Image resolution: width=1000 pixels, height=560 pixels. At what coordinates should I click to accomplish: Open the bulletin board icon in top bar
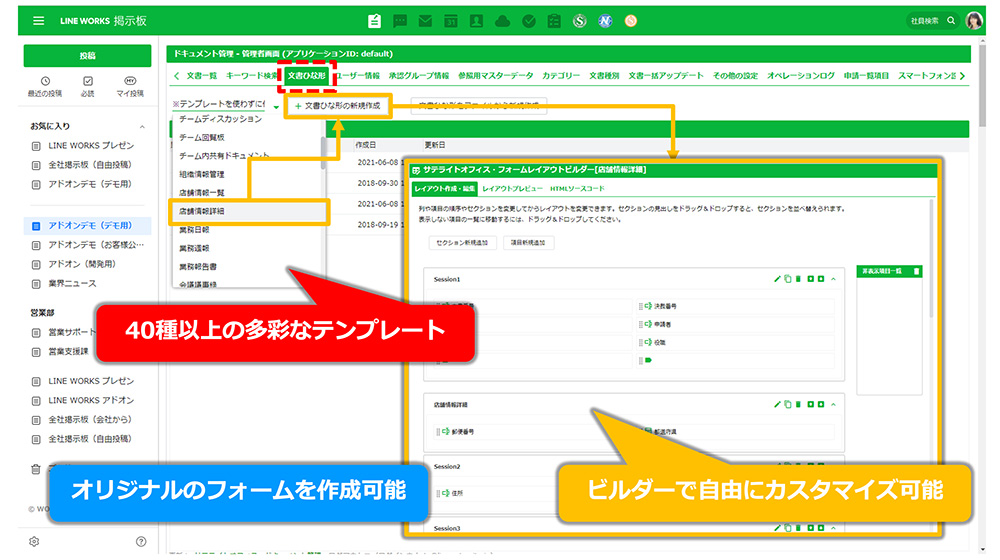point(374,21)
